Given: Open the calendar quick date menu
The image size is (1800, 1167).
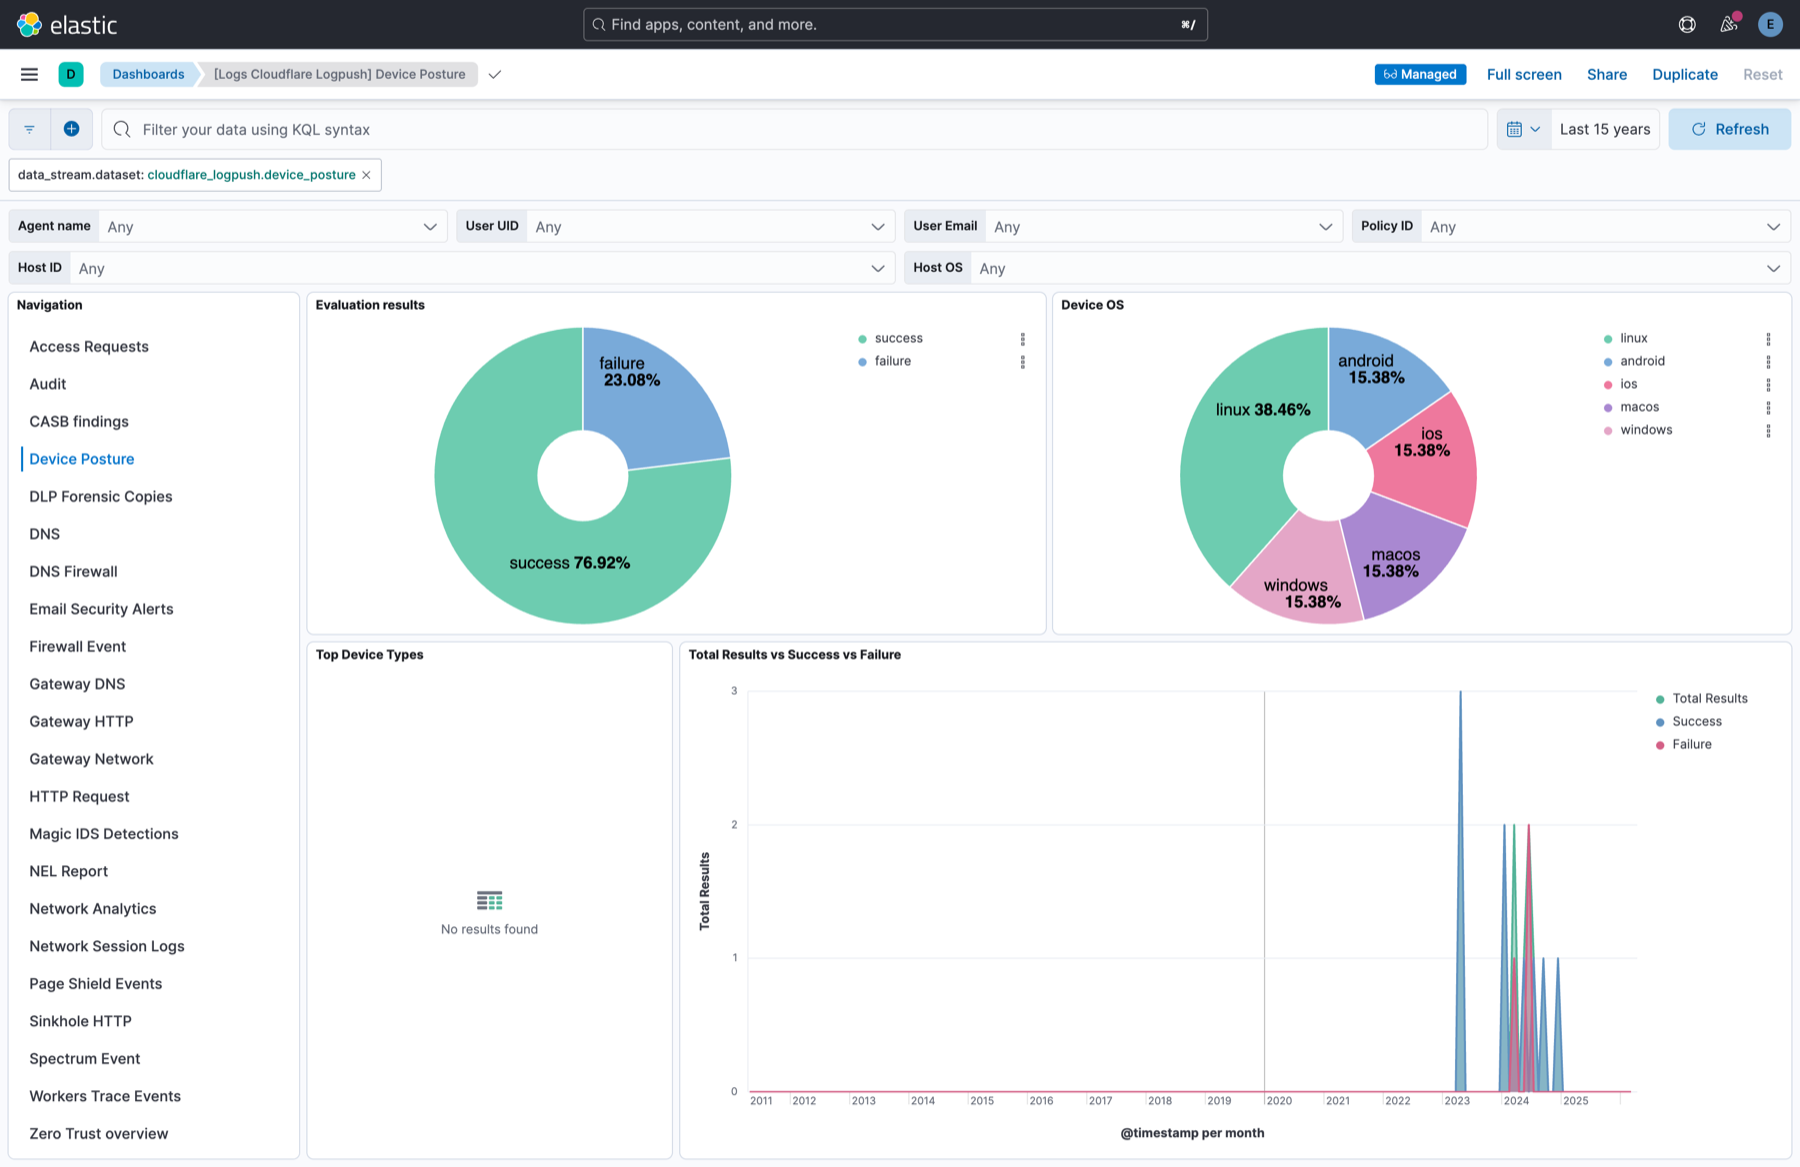Looking at the screenshot, I should point(1523,129).
